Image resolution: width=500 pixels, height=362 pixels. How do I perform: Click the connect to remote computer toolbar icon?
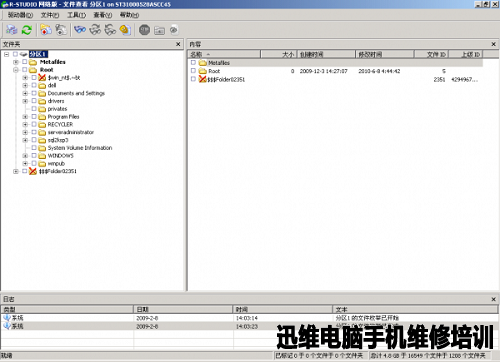coord(12,30)
